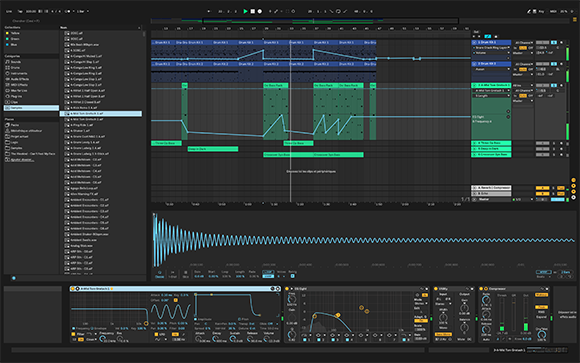Toggle the blue automation mode button above the track headers
Image resolution: width=580 pixels, height=363 pixels.
tap(488, 37)
